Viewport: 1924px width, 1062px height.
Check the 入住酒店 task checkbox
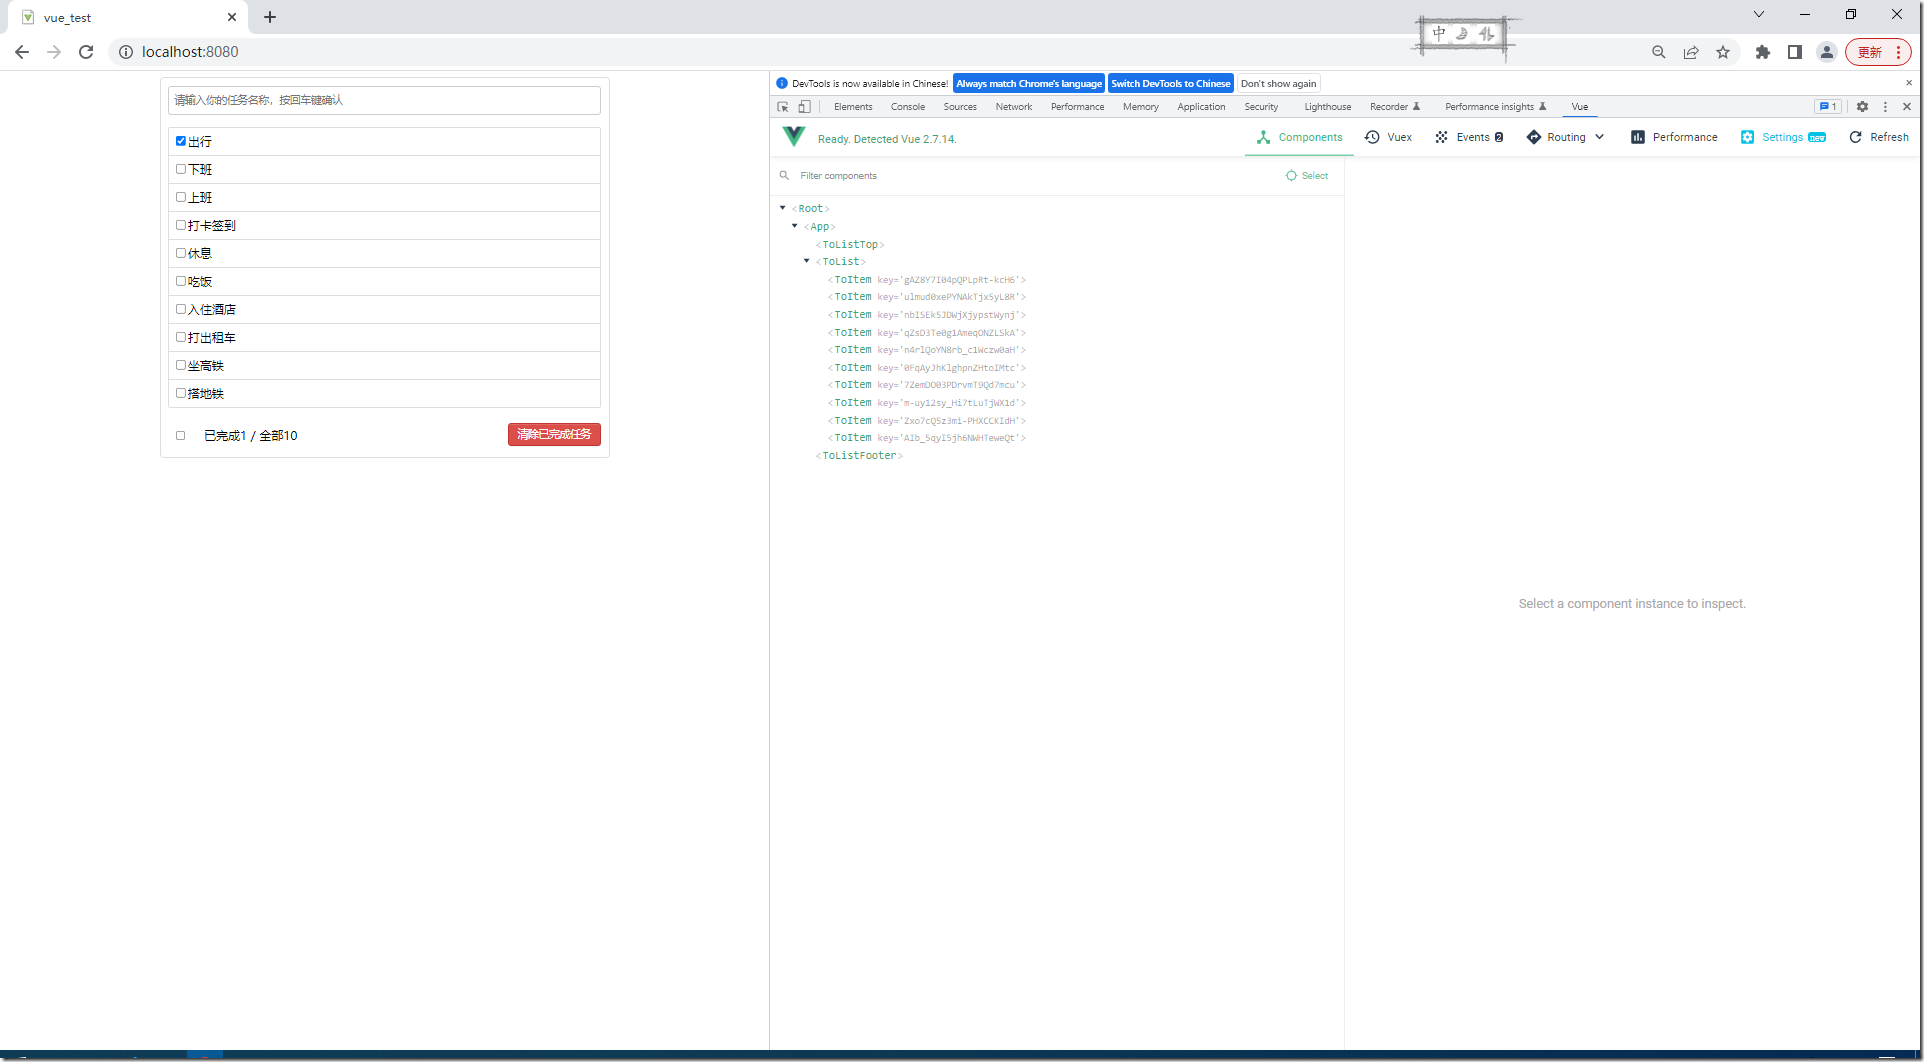click(x=181, y=309)
